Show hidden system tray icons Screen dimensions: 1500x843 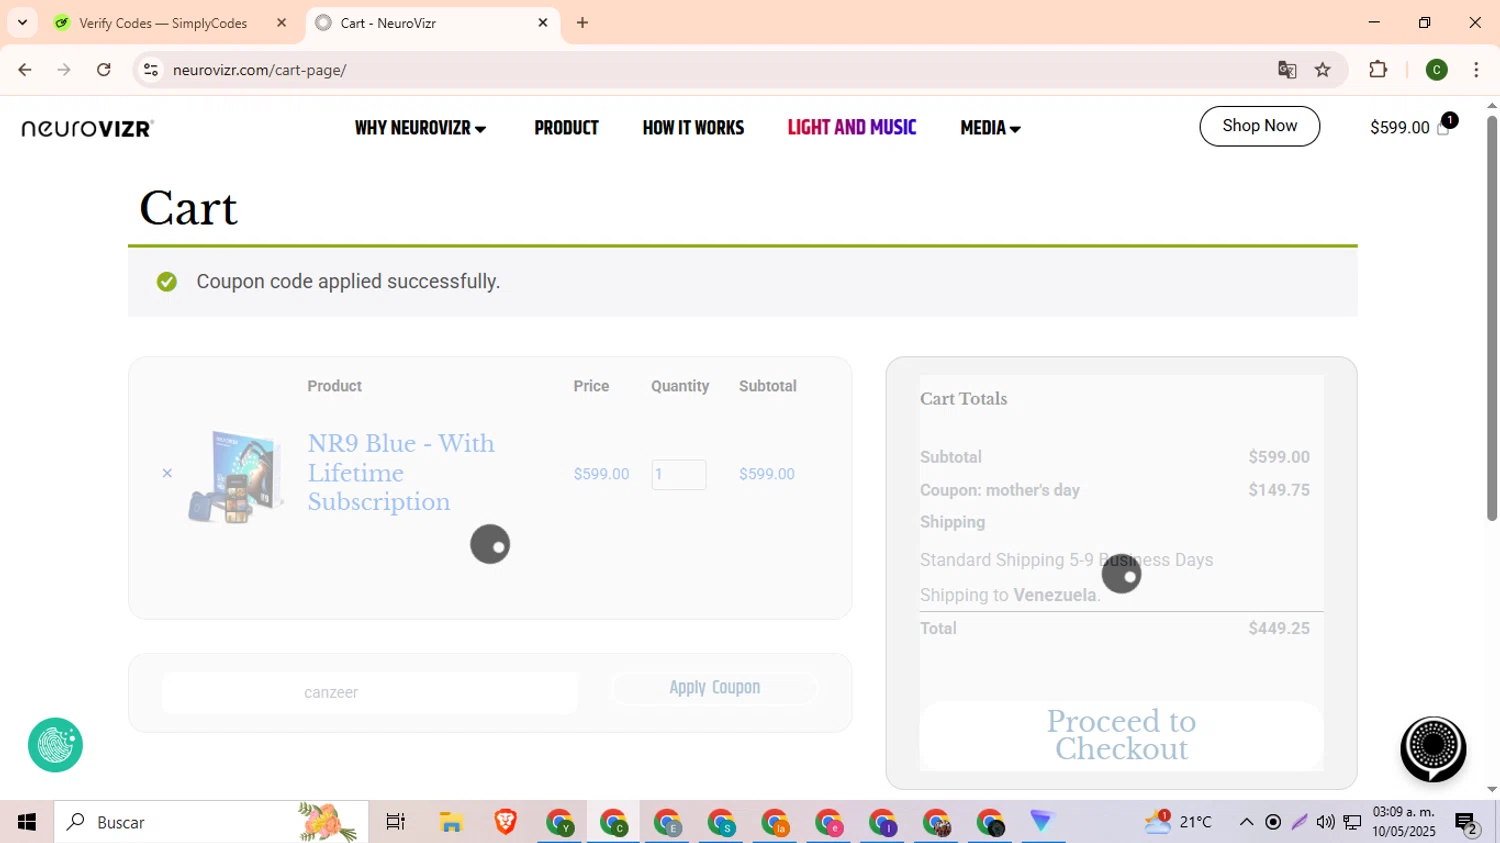click(1246, 822)
